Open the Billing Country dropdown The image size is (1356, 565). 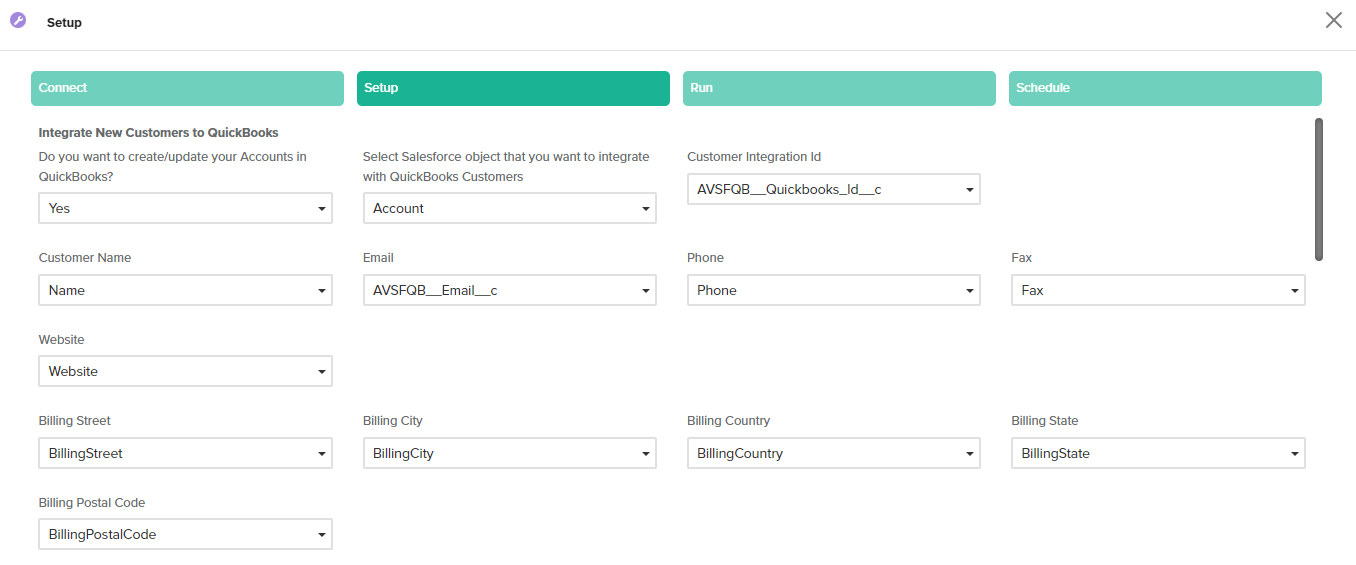[x=833, y=453]
